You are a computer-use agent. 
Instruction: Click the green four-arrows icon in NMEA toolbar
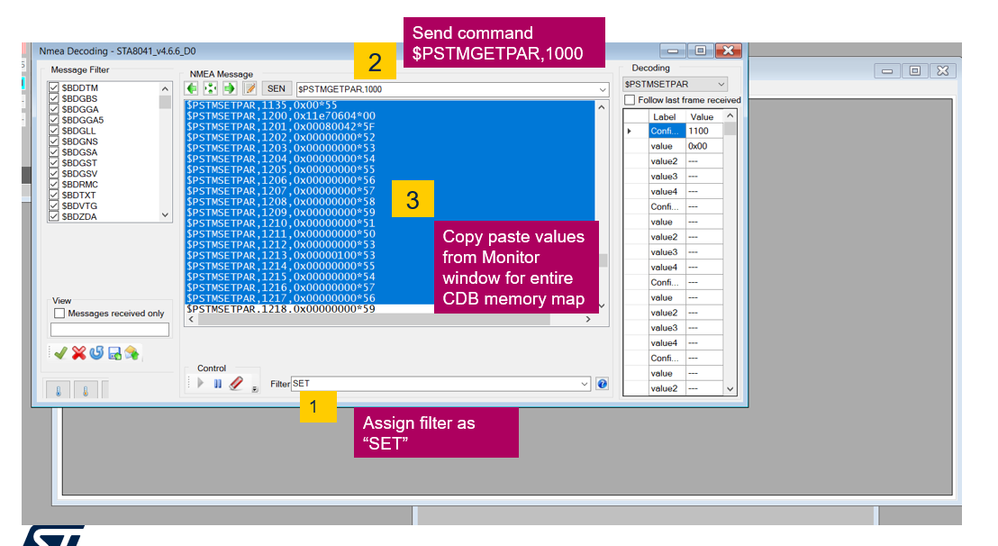211,89
